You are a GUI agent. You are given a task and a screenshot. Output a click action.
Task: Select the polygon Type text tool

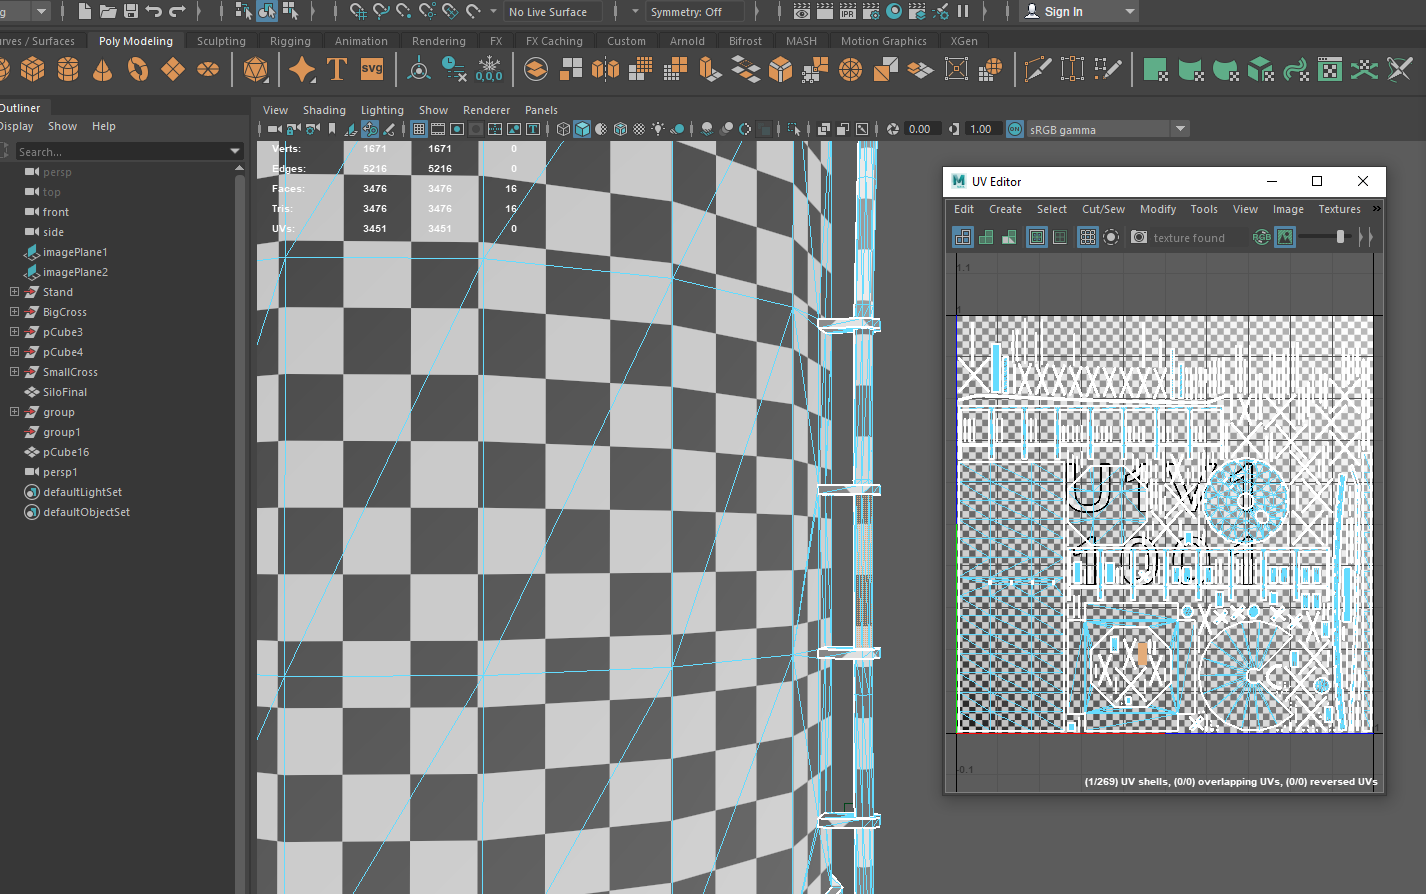click(337, 69)
